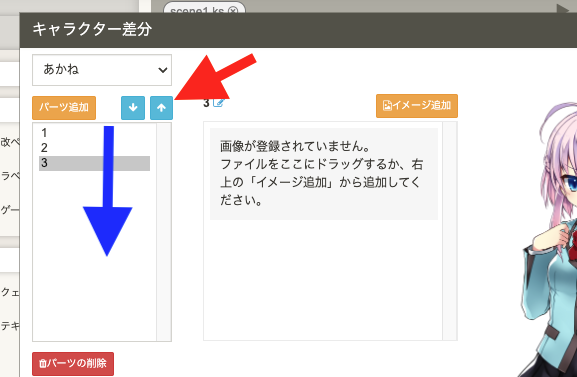
Task: Select highlighted part 3 in the list
Action: pyautogui.click(x=94, y=163)
